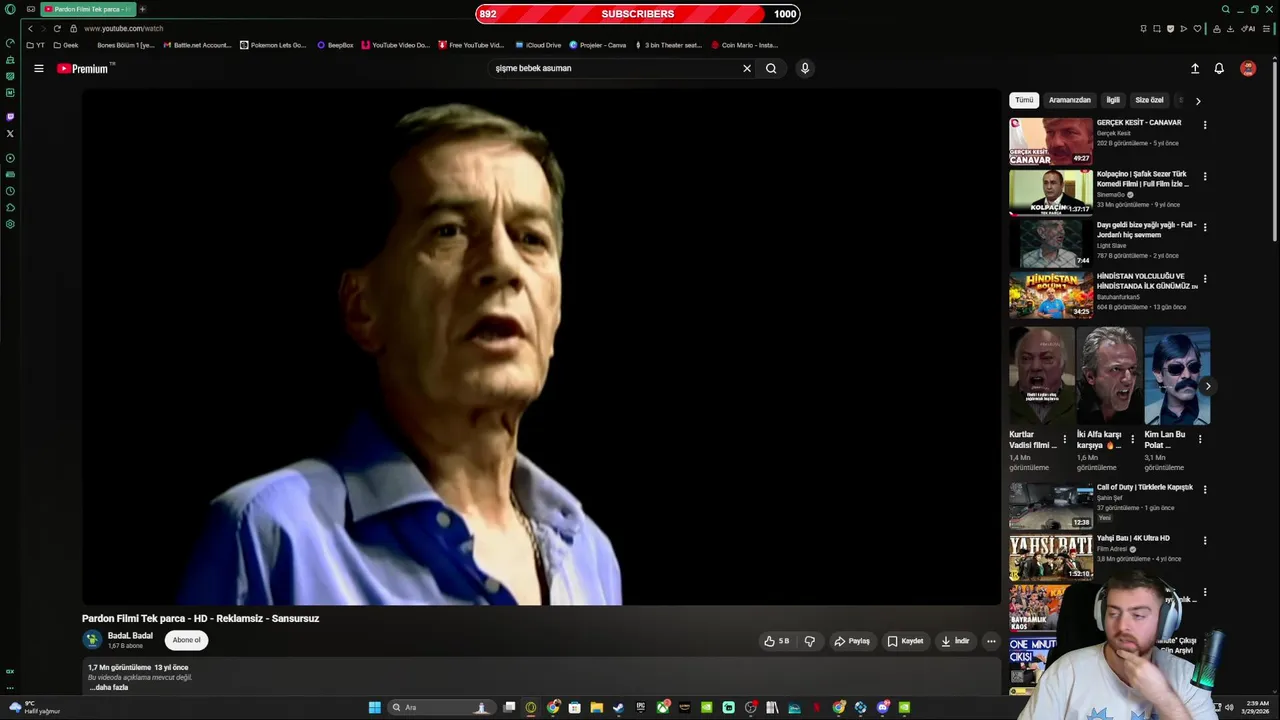1280x720 pixels.
Task: Open BeepBox bookmark
Action: tap(335, 45)
